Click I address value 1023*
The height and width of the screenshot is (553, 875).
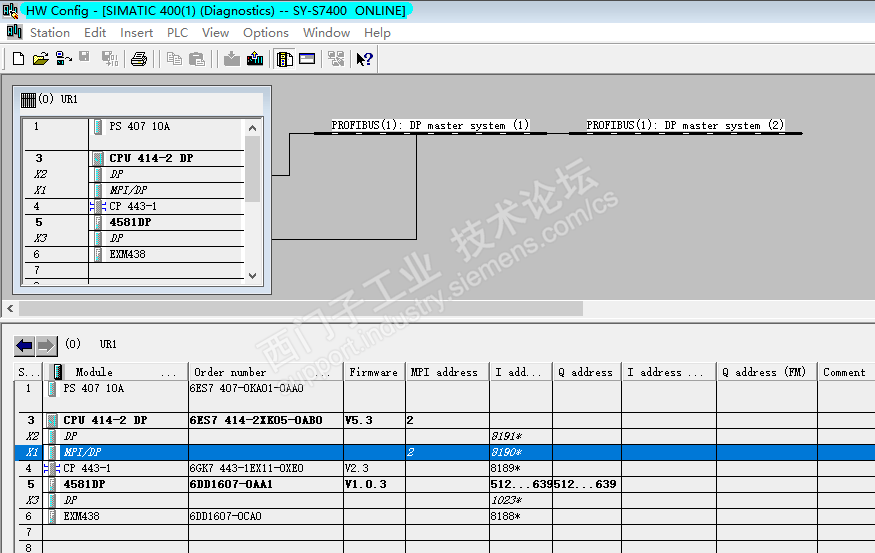506,501
